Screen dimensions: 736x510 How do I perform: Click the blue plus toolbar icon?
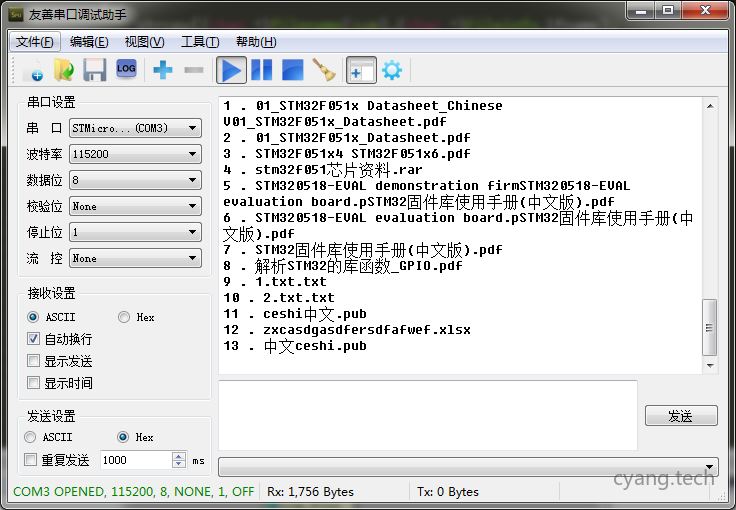tap(163, 70)
